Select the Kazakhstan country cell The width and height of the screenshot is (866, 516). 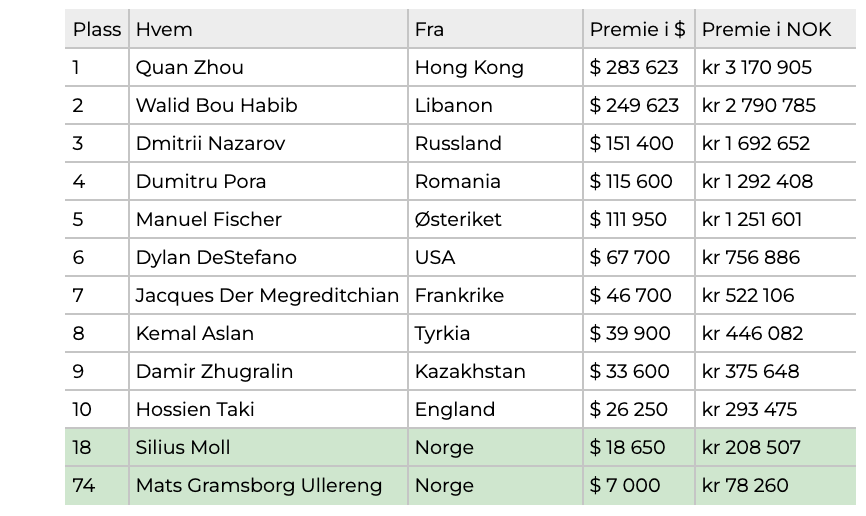[x=495, y=371]
